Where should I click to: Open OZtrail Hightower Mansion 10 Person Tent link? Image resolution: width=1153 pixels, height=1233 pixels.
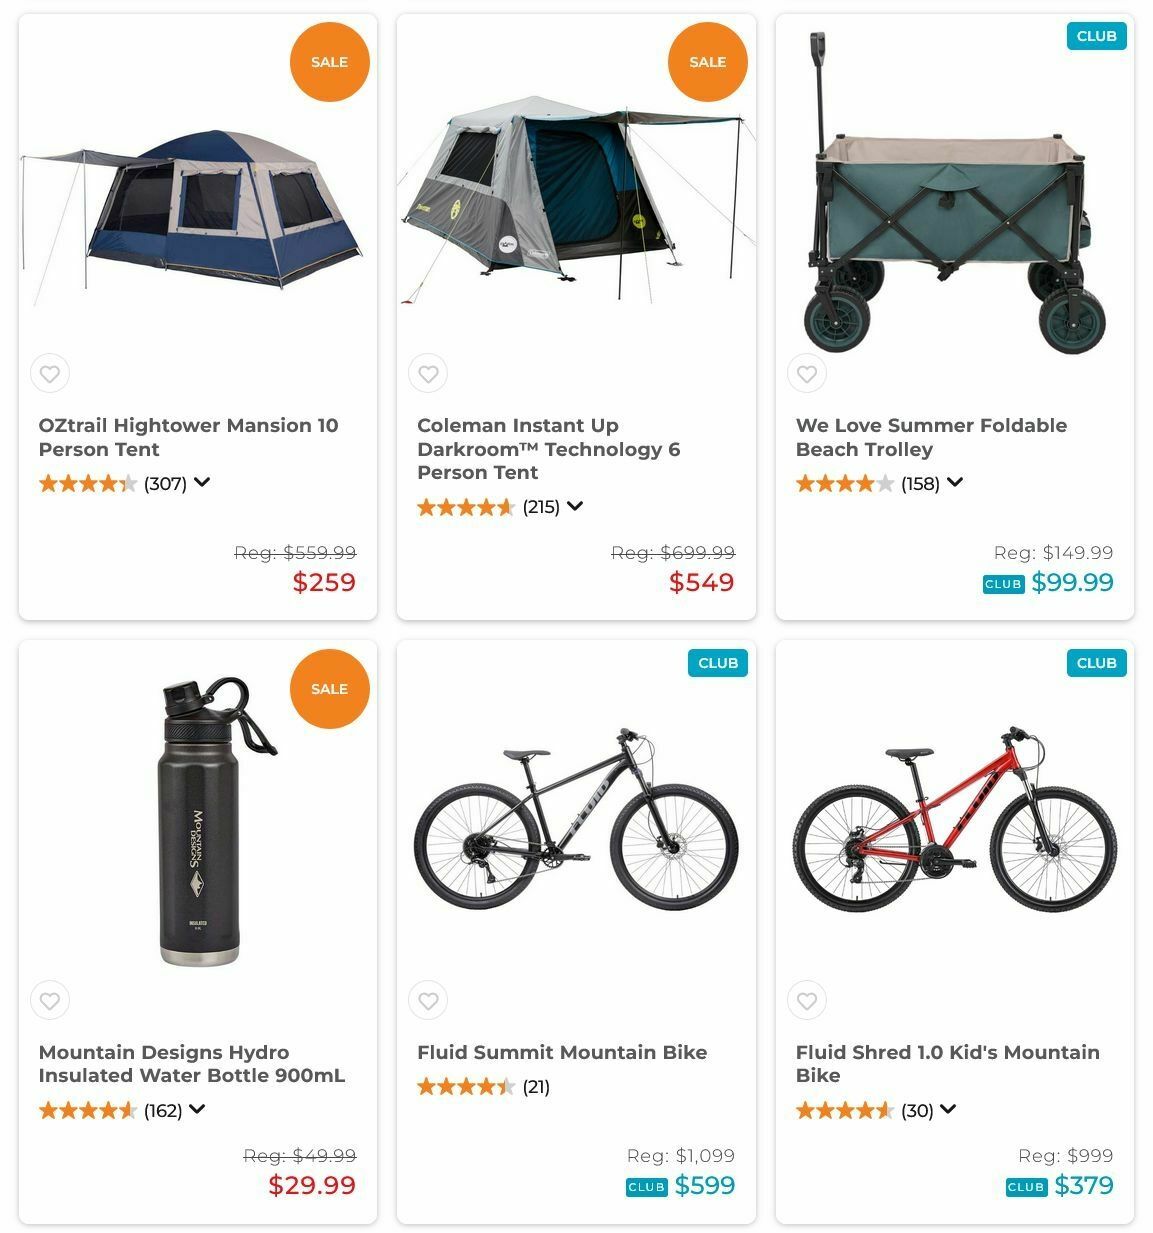click(188, 437)
